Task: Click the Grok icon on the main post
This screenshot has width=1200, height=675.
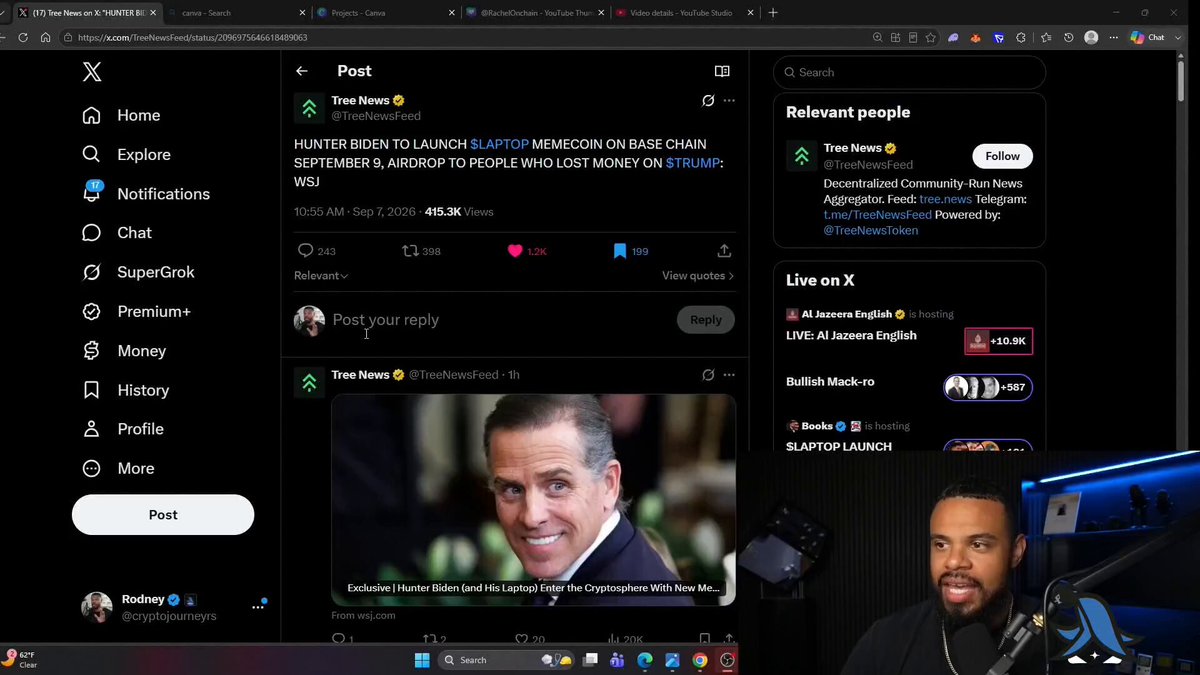Action: pos(708,100)
